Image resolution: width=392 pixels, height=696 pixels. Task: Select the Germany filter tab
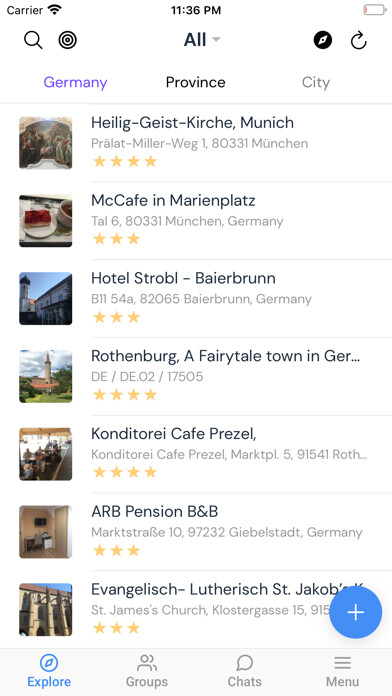click(75, 83)
